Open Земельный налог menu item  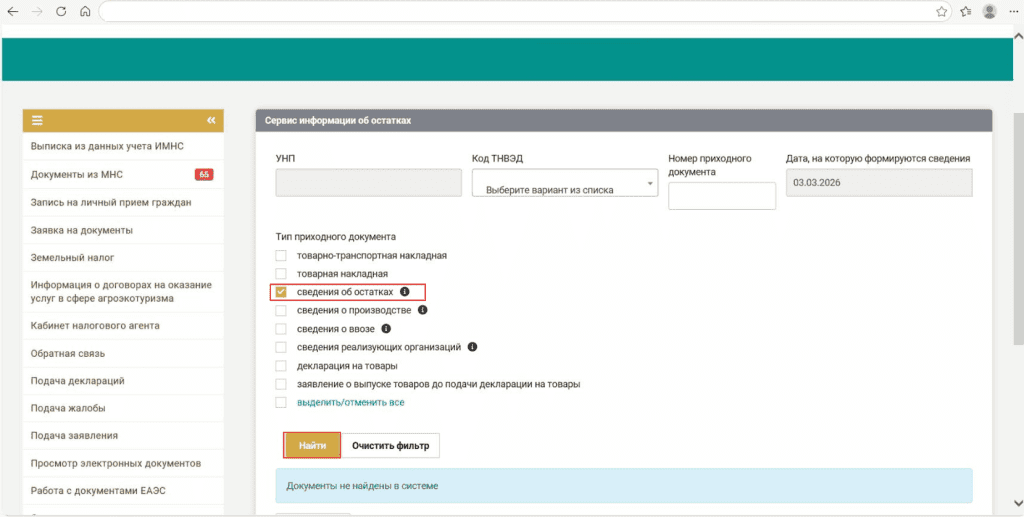(x=123, y=257)
